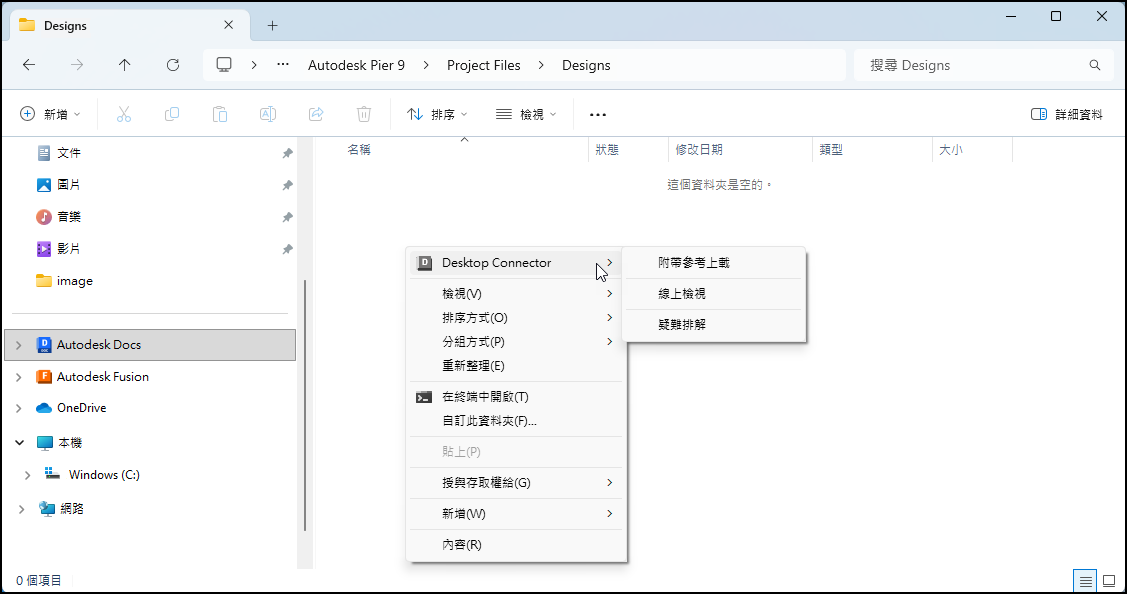Choose 附帶參考上載 from submenu
1127x594 pixels.
click(x=714, y=263)
